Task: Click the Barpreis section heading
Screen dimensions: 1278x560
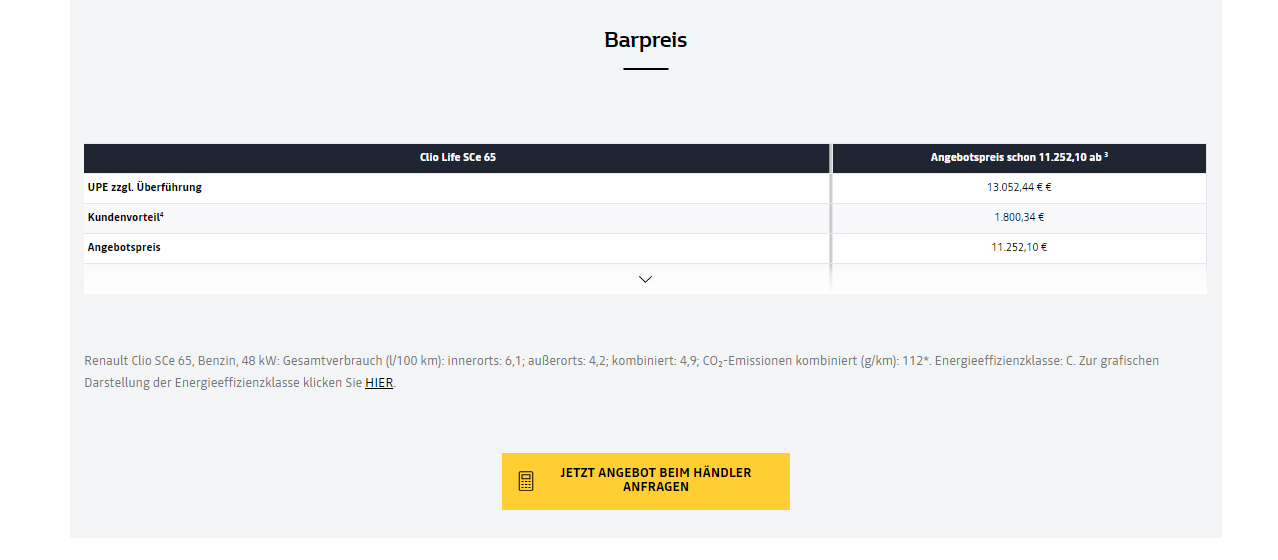Action: coord(646,40)
